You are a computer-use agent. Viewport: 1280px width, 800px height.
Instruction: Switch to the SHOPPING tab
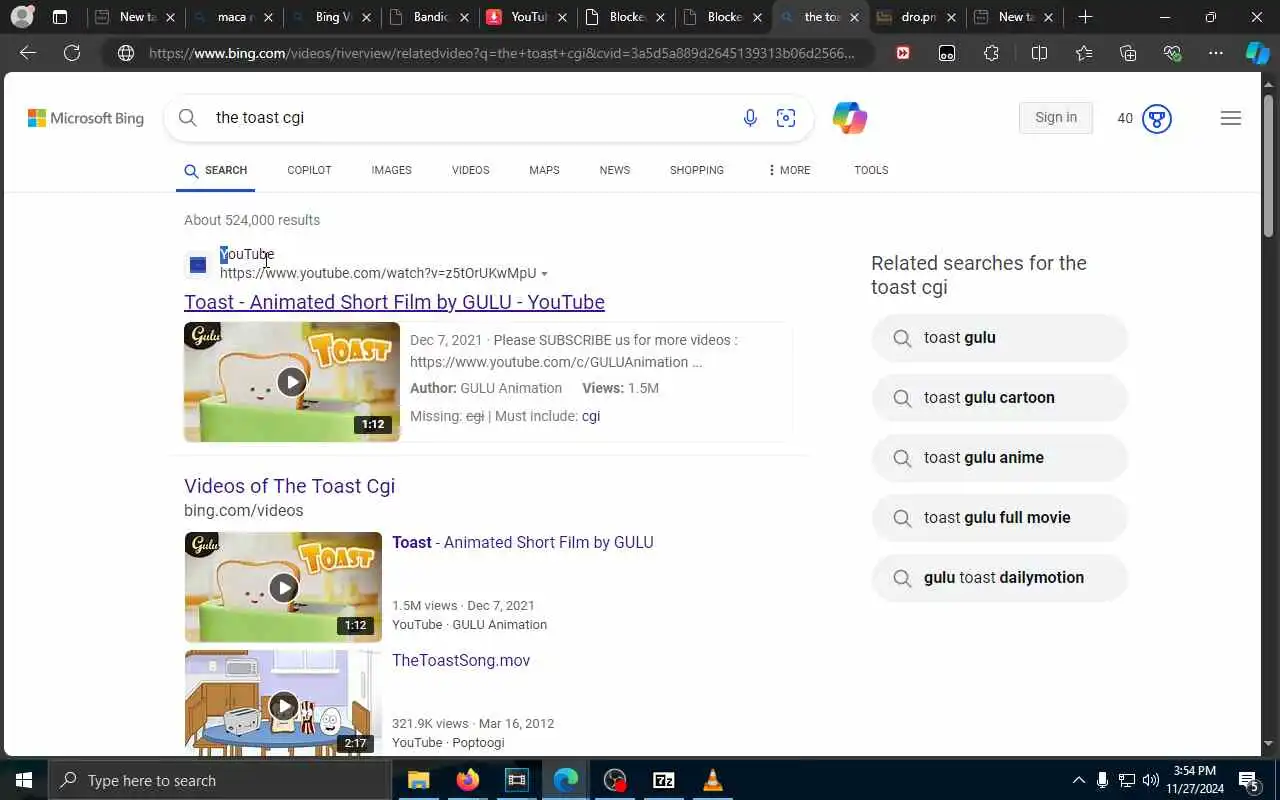697,170
